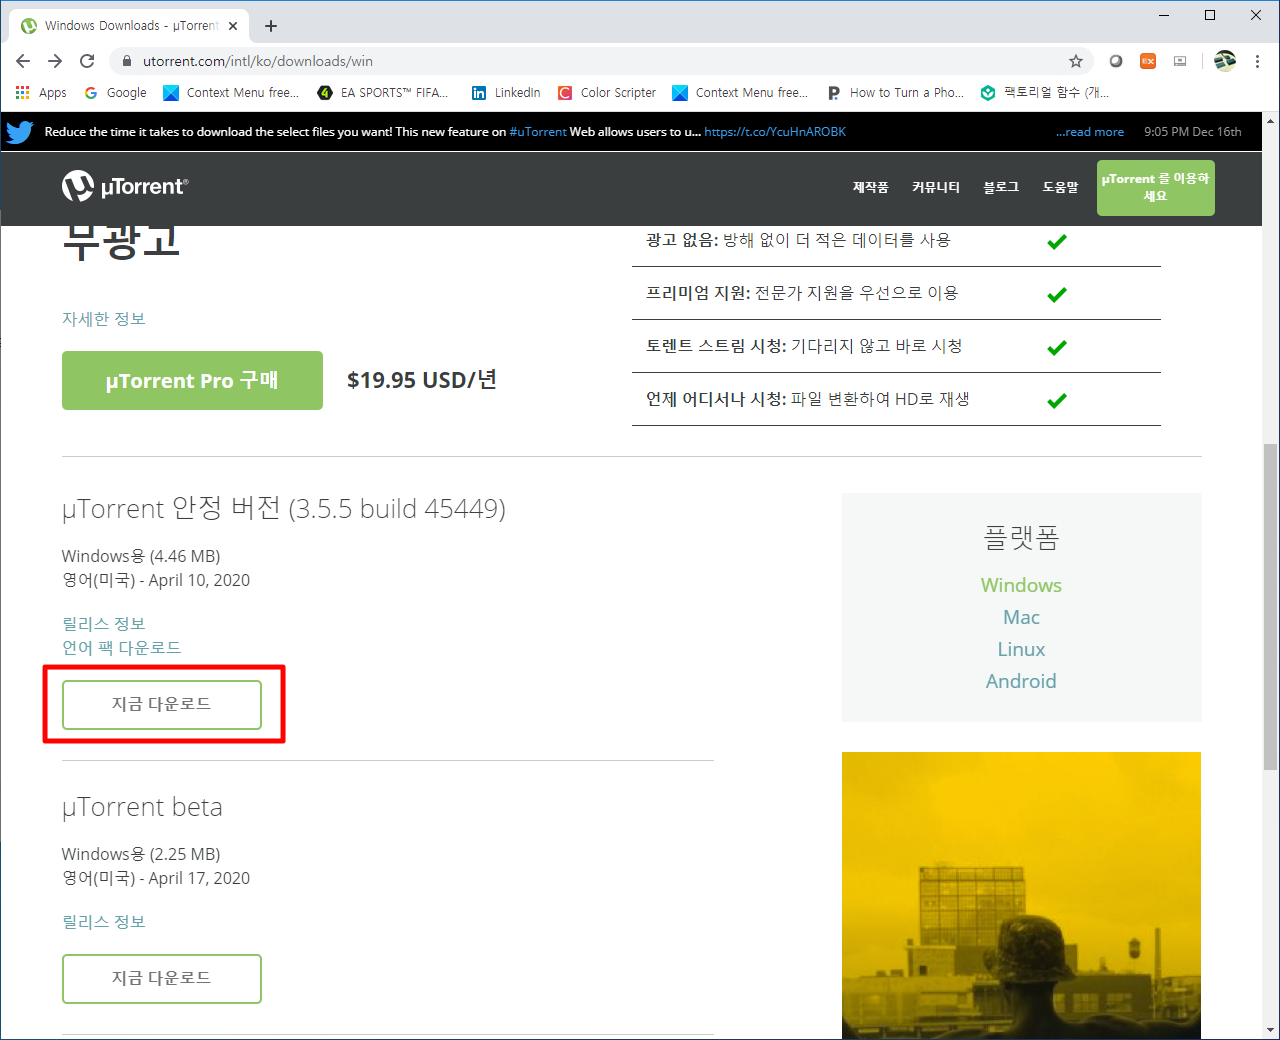Click the Windows용 (4.46 MB) text
1280x1040 pixels.
tap(141, 556)
